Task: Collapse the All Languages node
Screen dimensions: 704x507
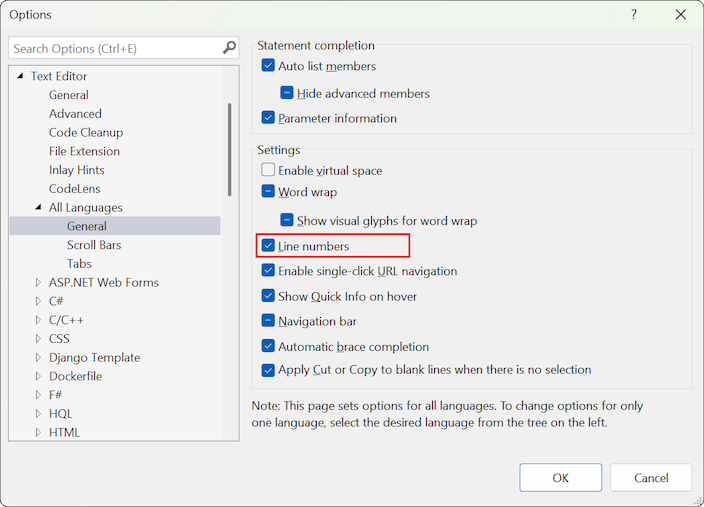Action: [x=39, y=207]
